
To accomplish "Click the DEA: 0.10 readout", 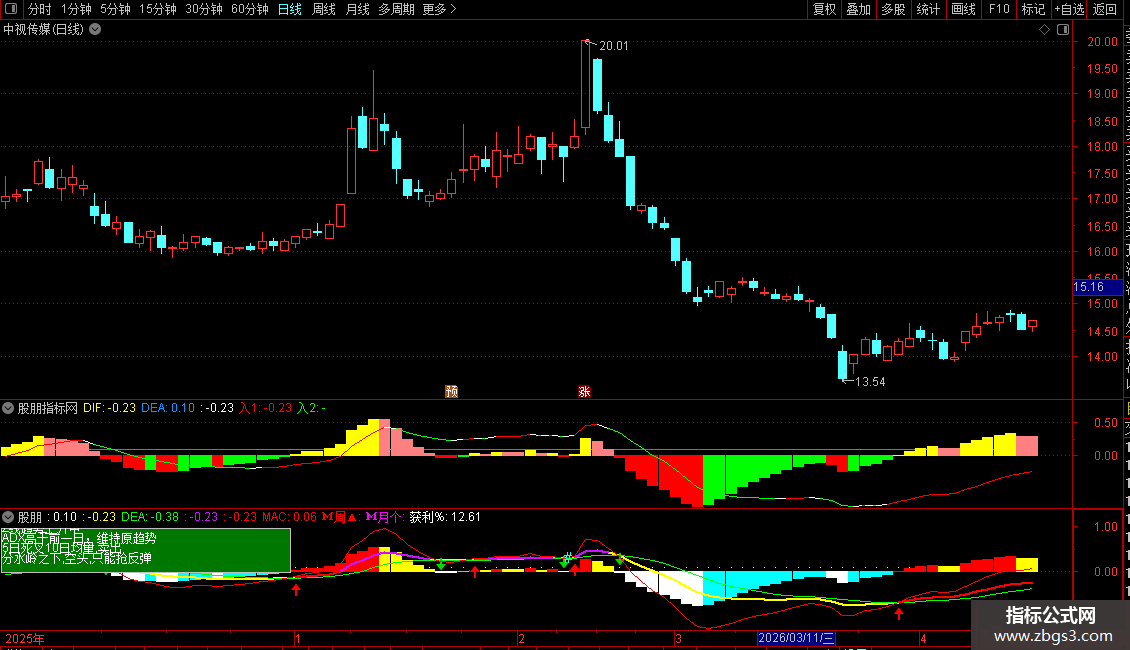I will tap(168, 408).
